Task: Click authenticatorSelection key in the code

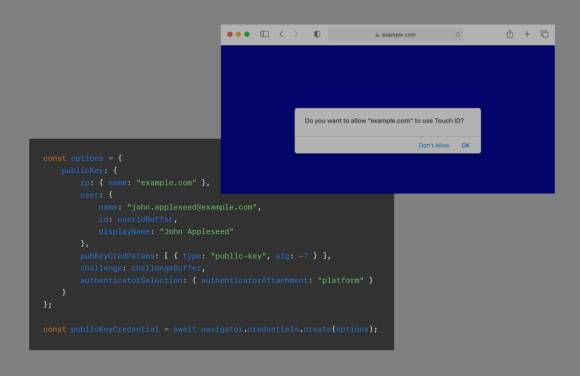Action: [131, 281]
